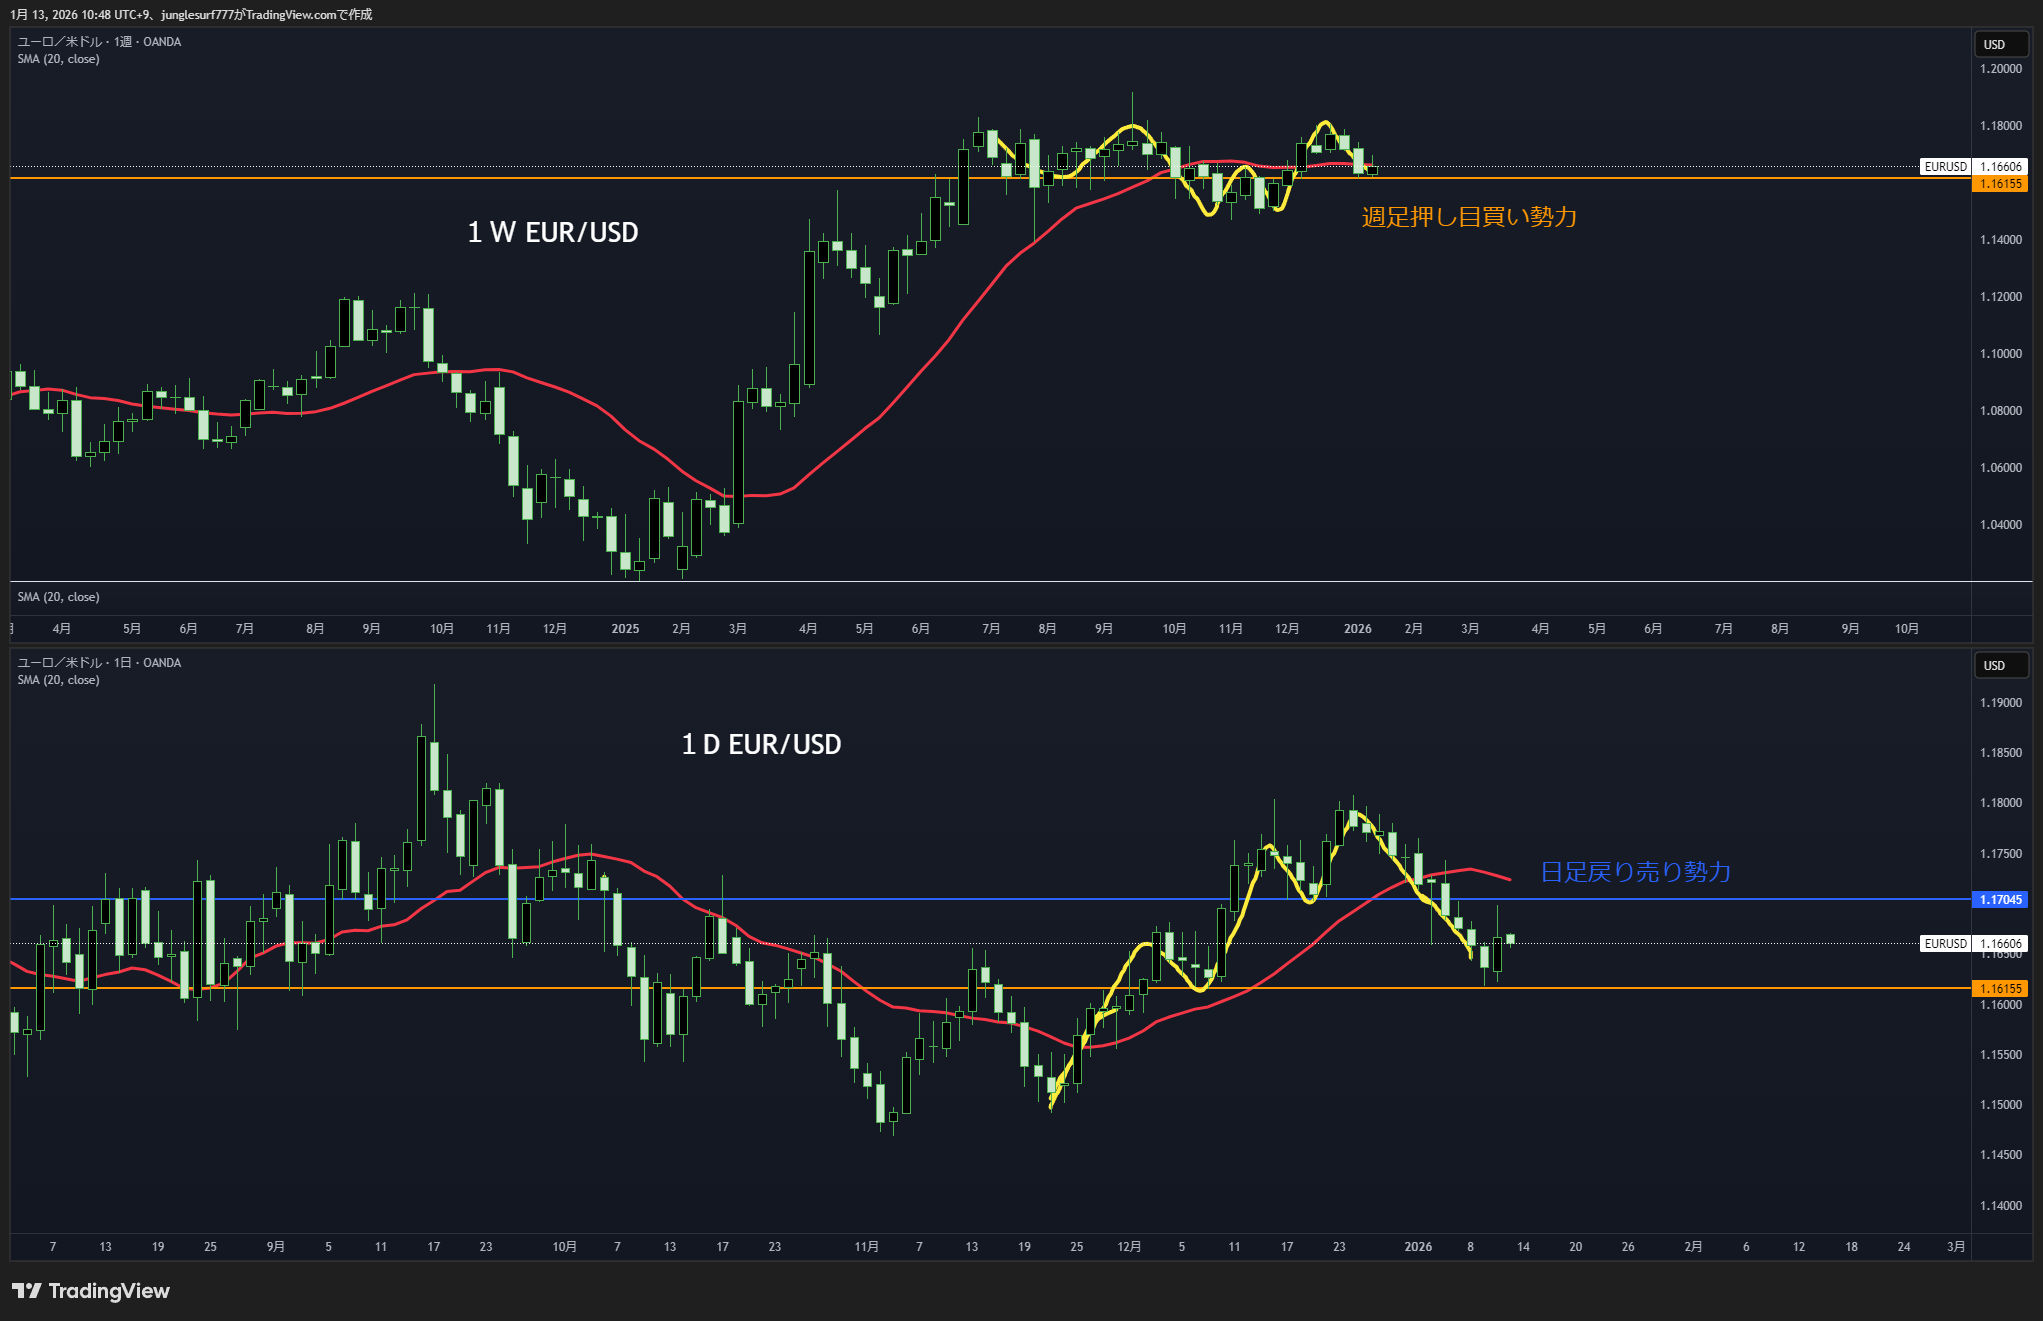Click the USD currency button on weekly chart
The image size is (2043, 1321).
pyautogui.click(x=1999, y=44)
